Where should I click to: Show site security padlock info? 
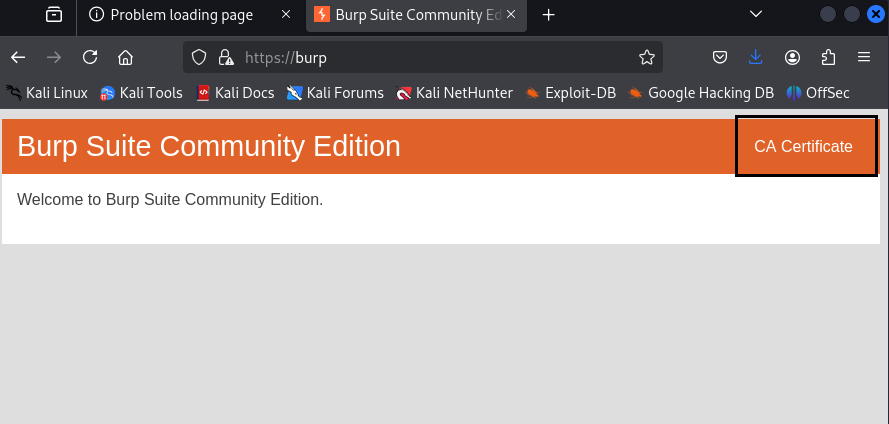226,57
